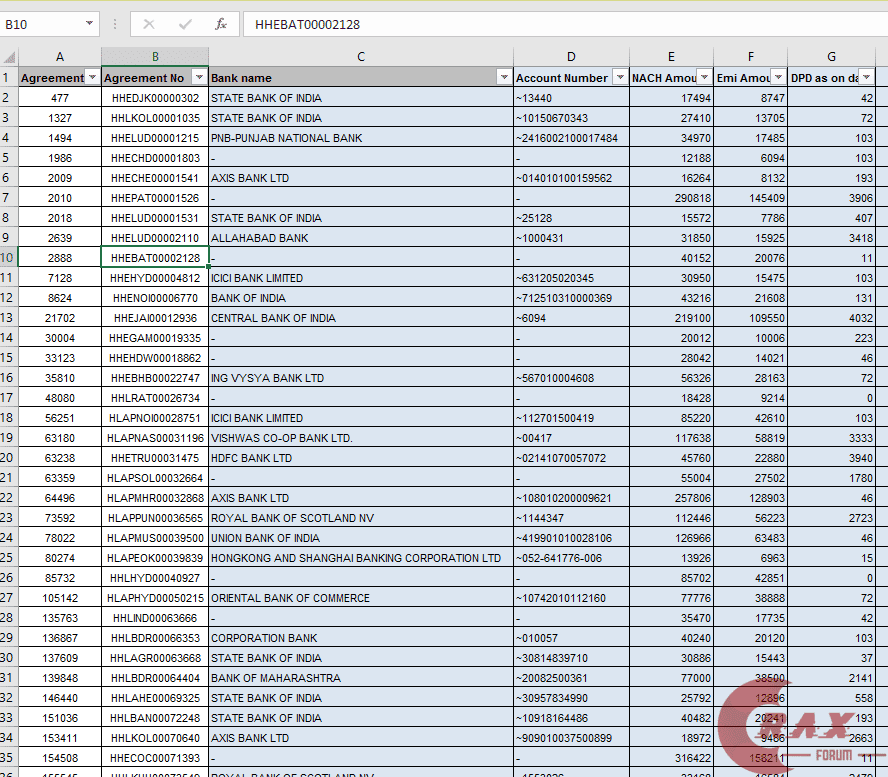This screenshot has width=888, height=777.
Task: Open the filter dropdown on Bank name column
Action: click(x=505, y=77)
